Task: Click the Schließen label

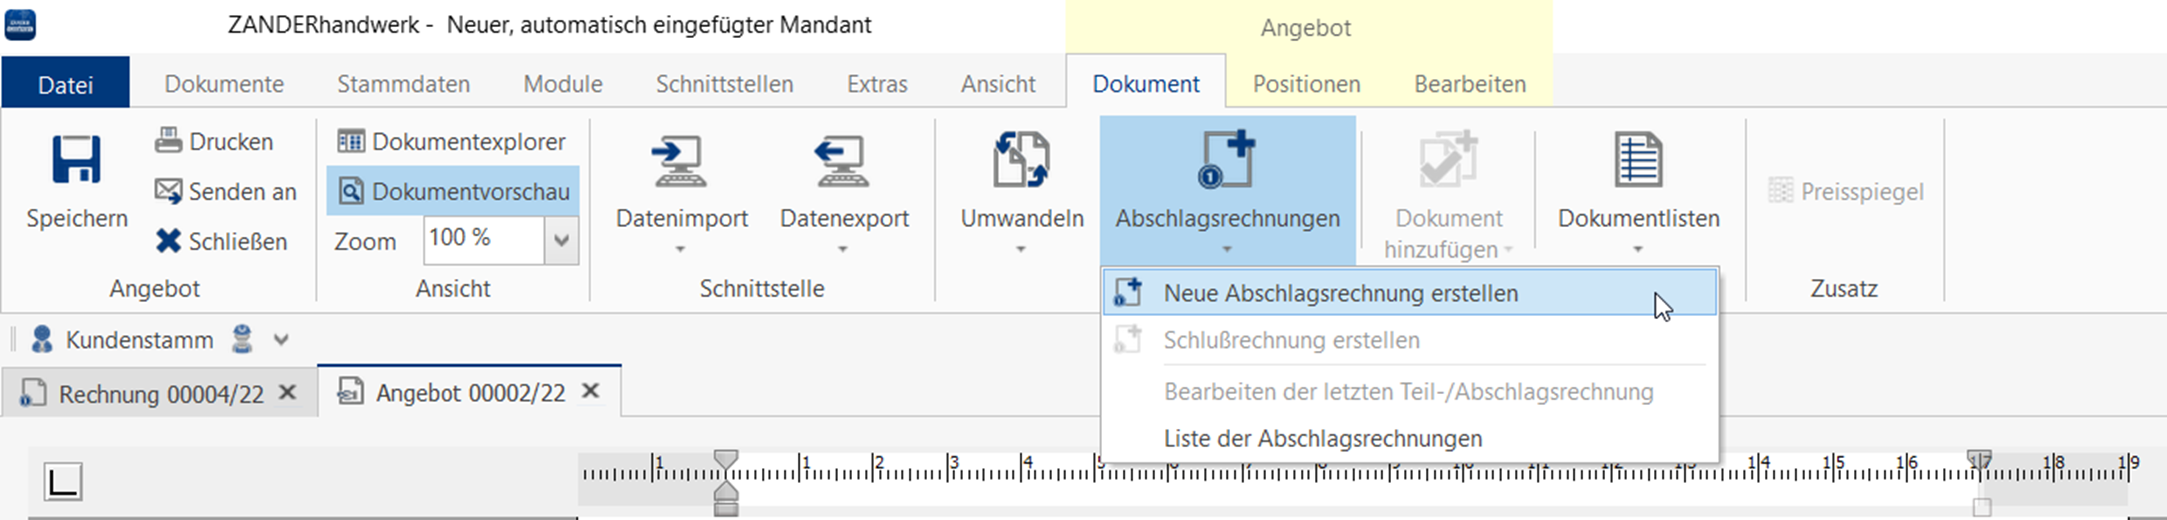Action: coord(238,241)
